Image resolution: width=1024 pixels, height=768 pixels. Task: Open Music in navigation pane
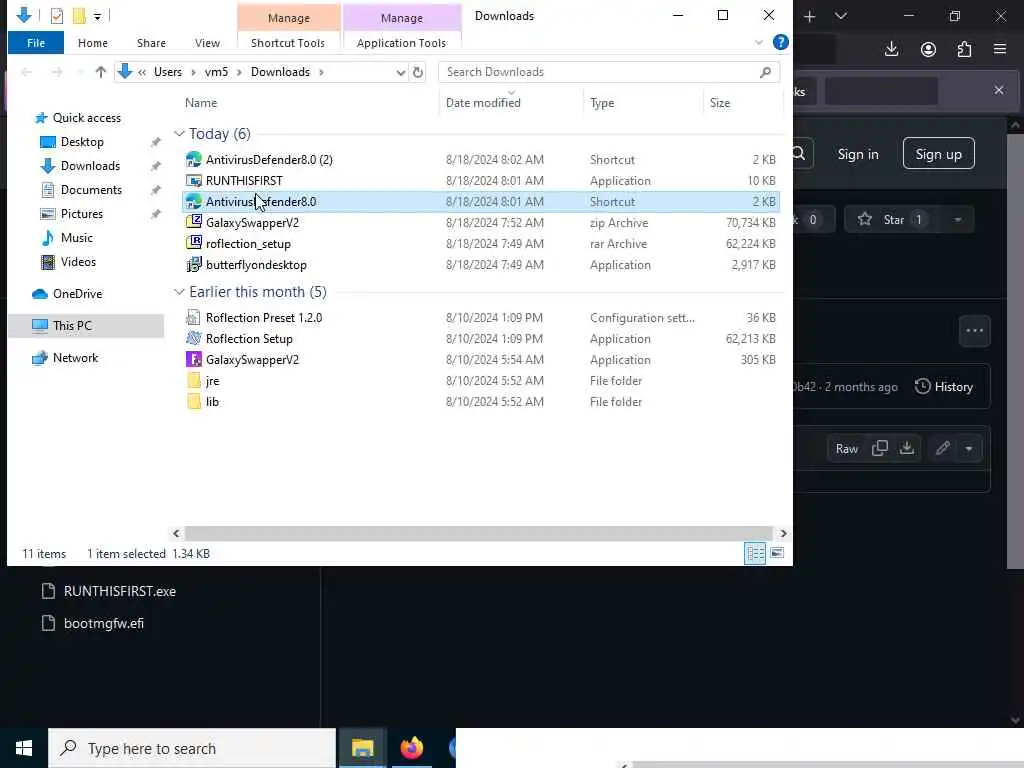click(x=76, y=238)
